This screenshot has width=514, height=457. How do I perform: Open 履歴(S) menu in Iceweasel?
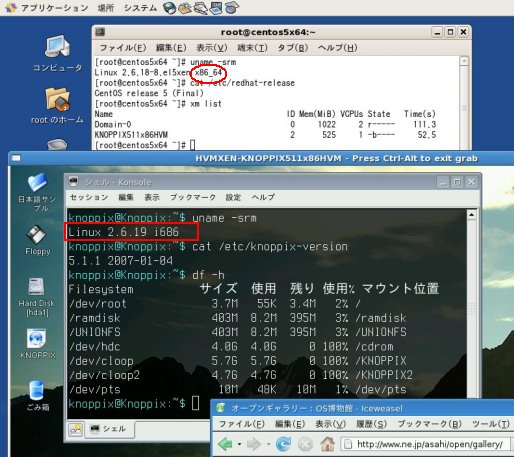pyautogui.click(x=371, y=424)
